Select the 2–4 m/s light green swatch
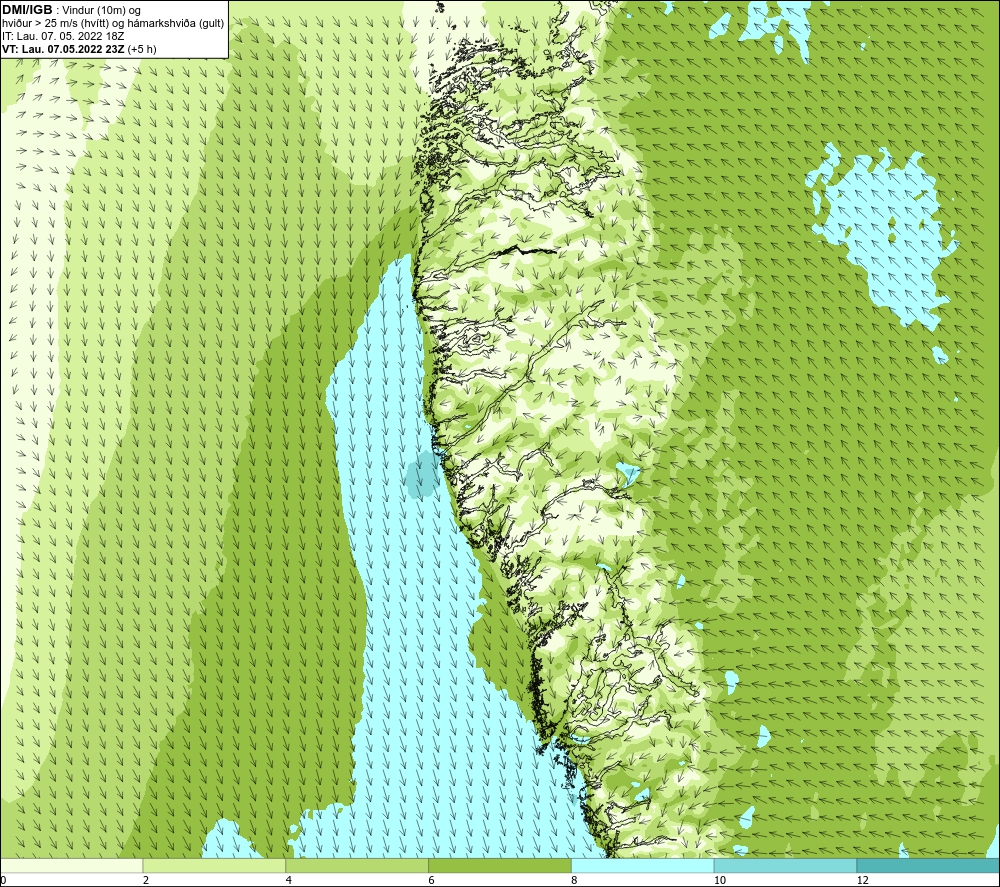1000x887 pixels. pyautogui.click(x=214, y=865)
